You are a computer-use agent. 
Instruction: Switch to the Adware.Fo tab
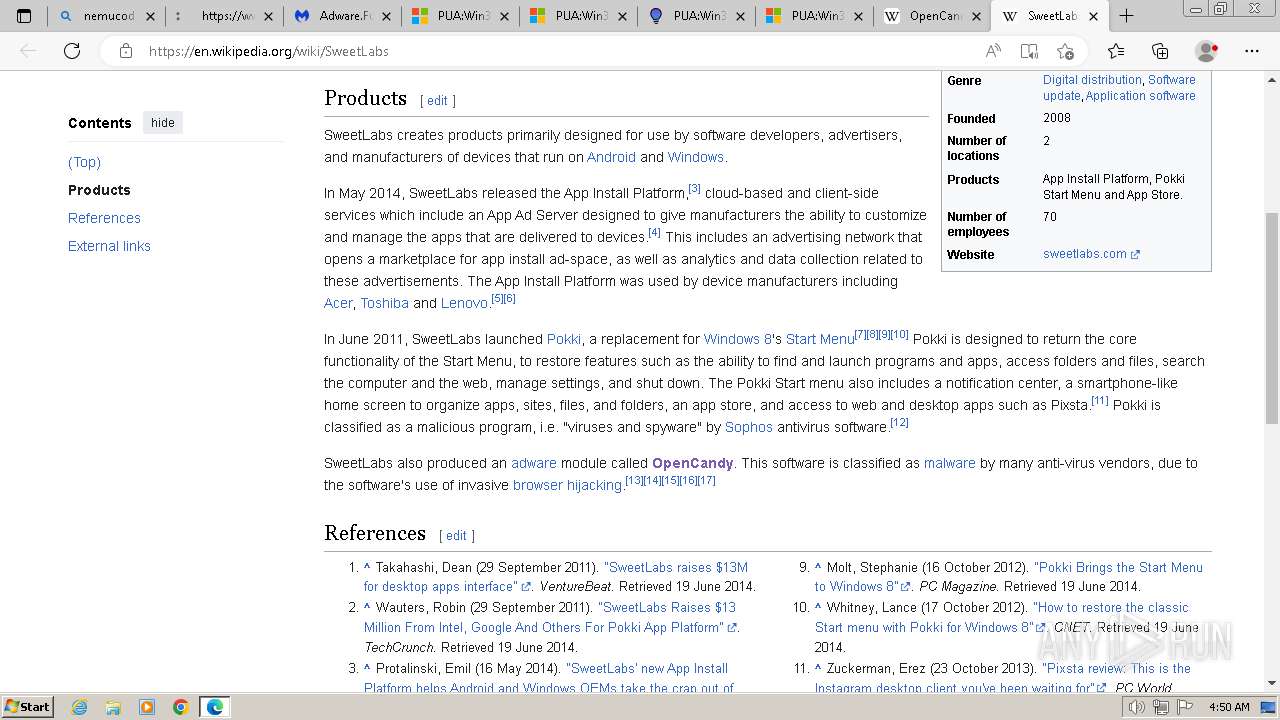click(x=344, y=16)
